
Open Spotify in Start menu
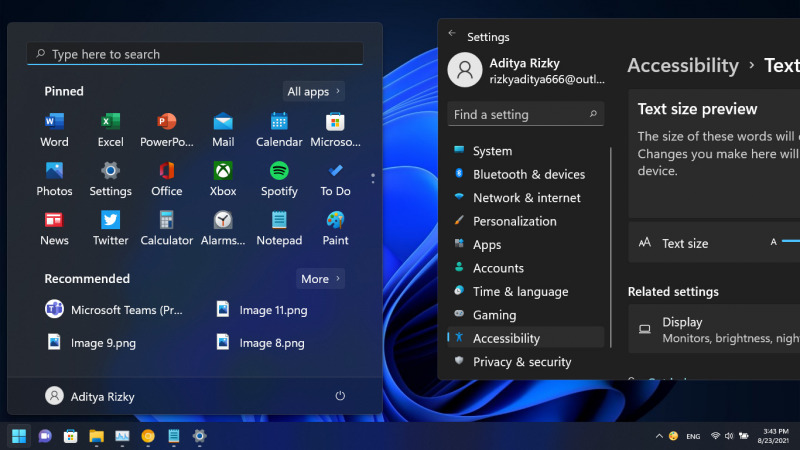pos(279,179)
